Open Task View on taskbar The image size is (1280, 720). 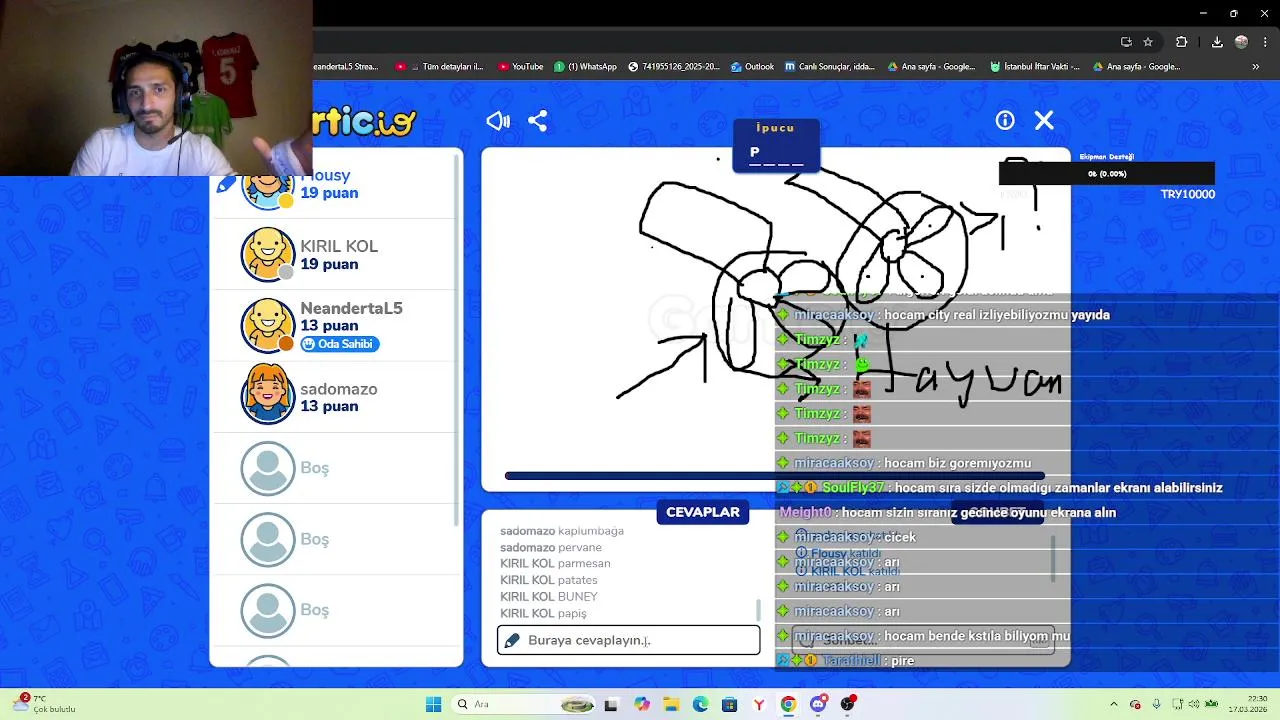point(611,704)
